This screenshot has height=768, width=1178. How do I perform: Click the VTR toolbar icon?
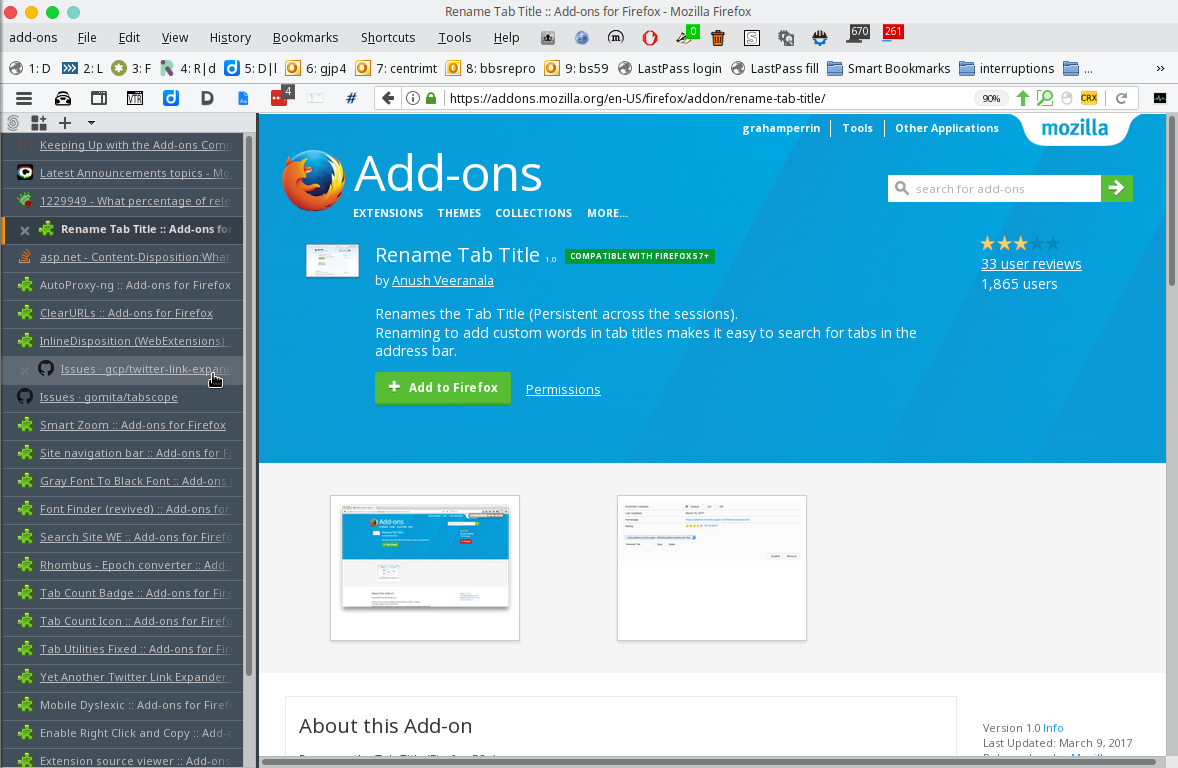[x=134, y=98]
